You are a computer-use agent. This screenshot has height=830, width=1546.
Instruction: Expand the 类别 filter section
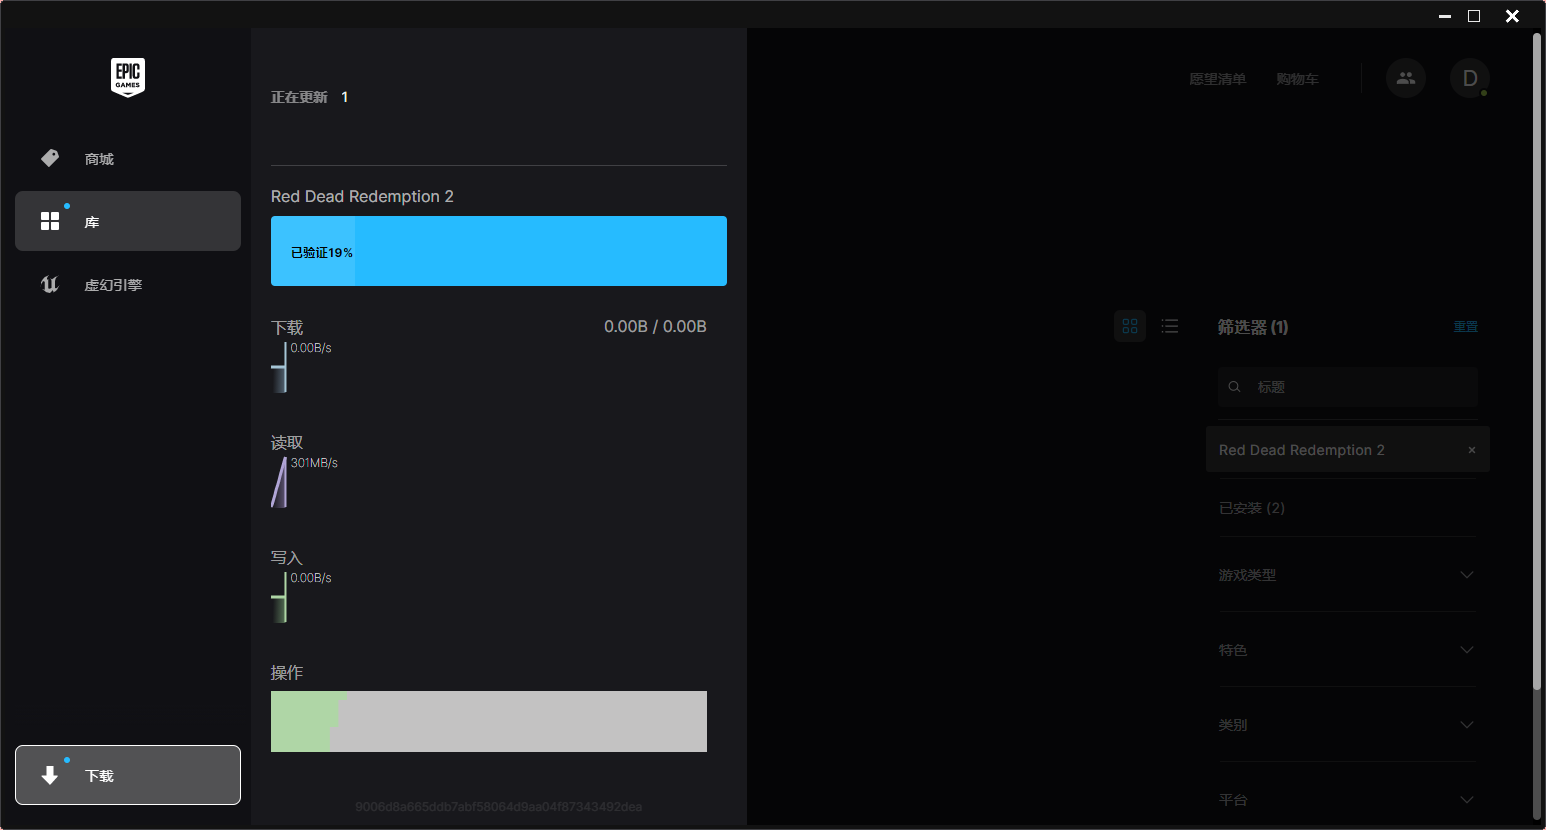pos(1467,724)
